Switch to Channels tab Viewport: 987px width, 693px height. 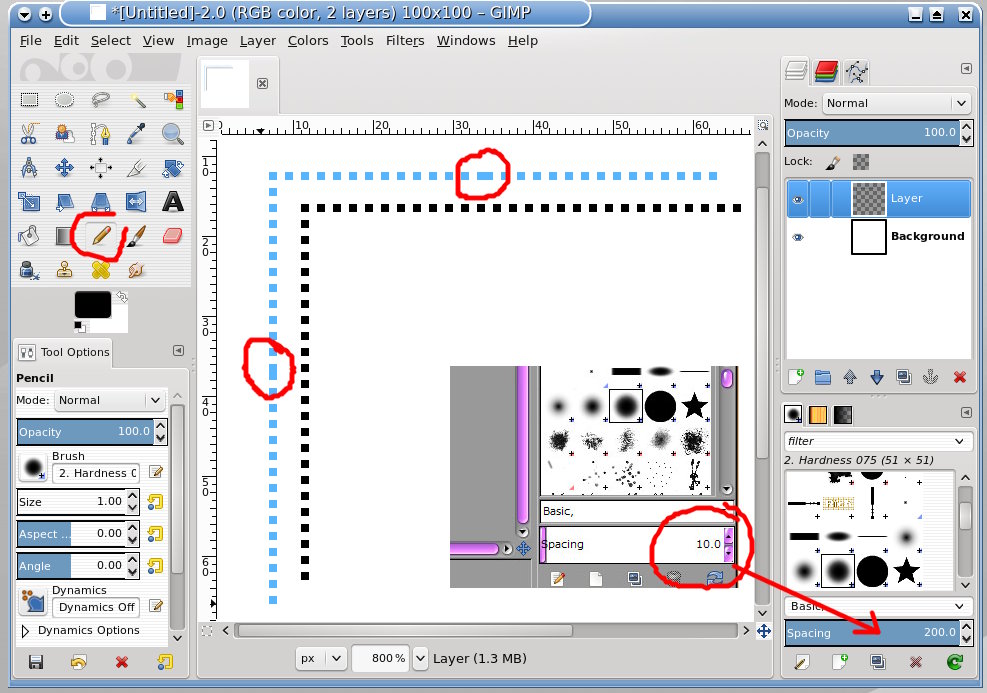[x=826, y=72]
